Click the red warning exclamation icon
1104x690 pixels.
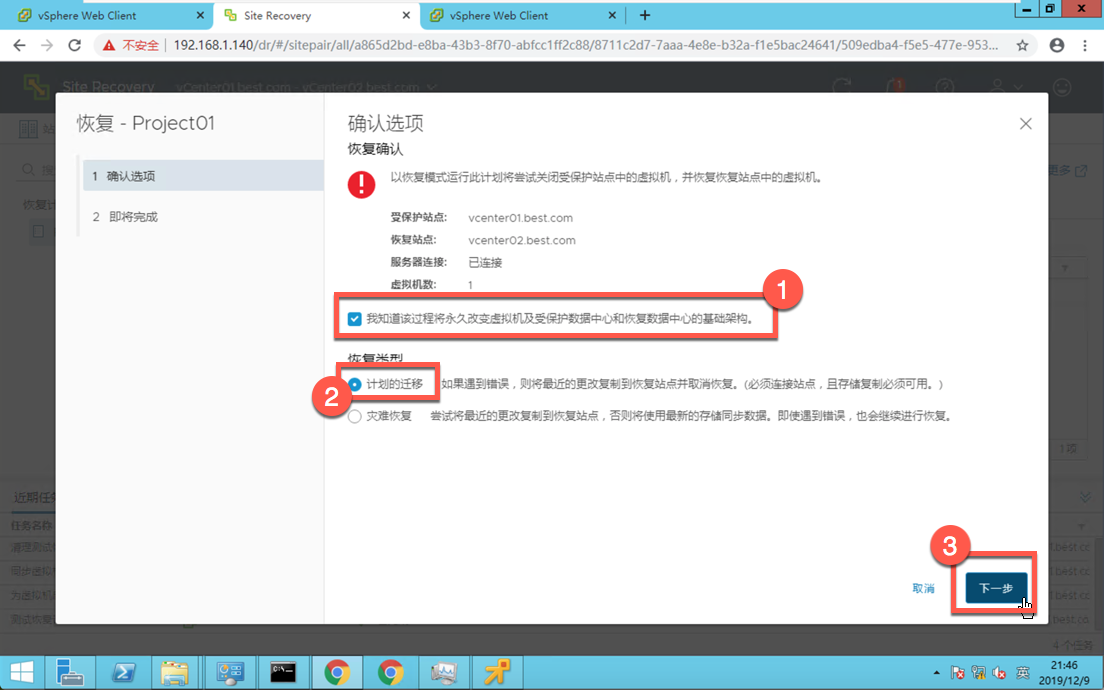[361, 184]
